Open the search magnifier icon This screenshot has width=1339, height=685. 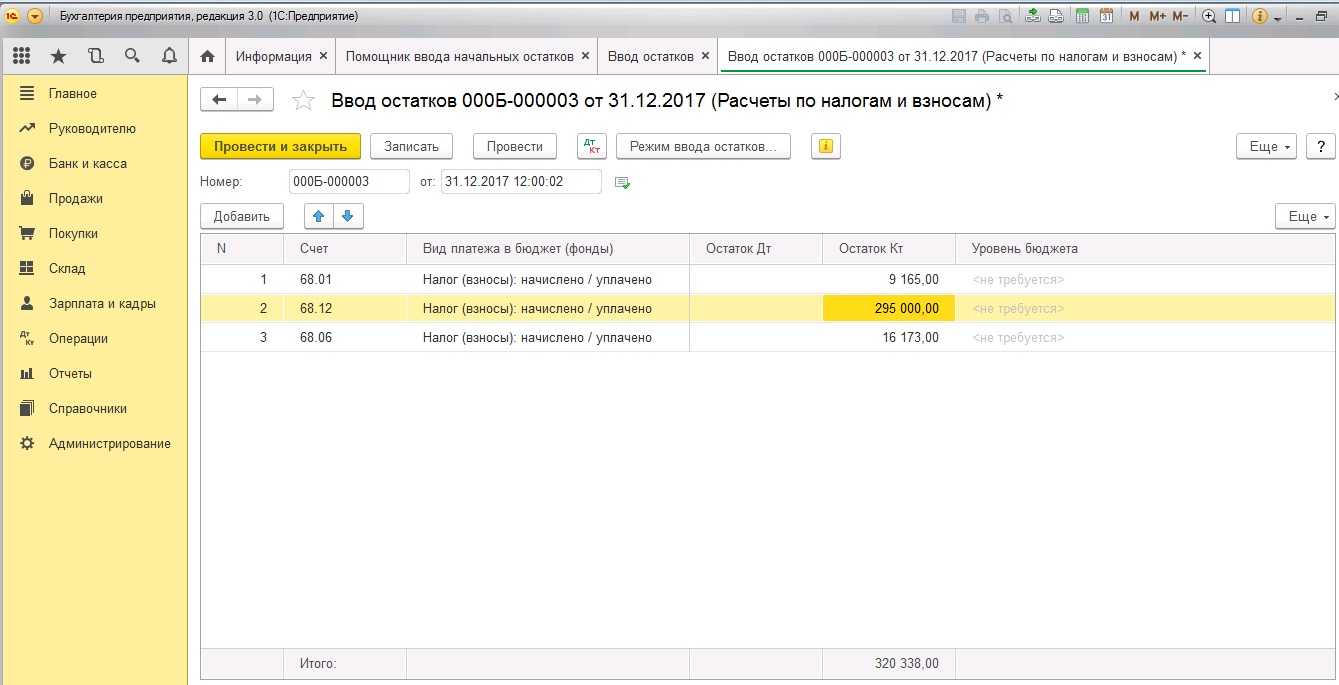(132, 56)
